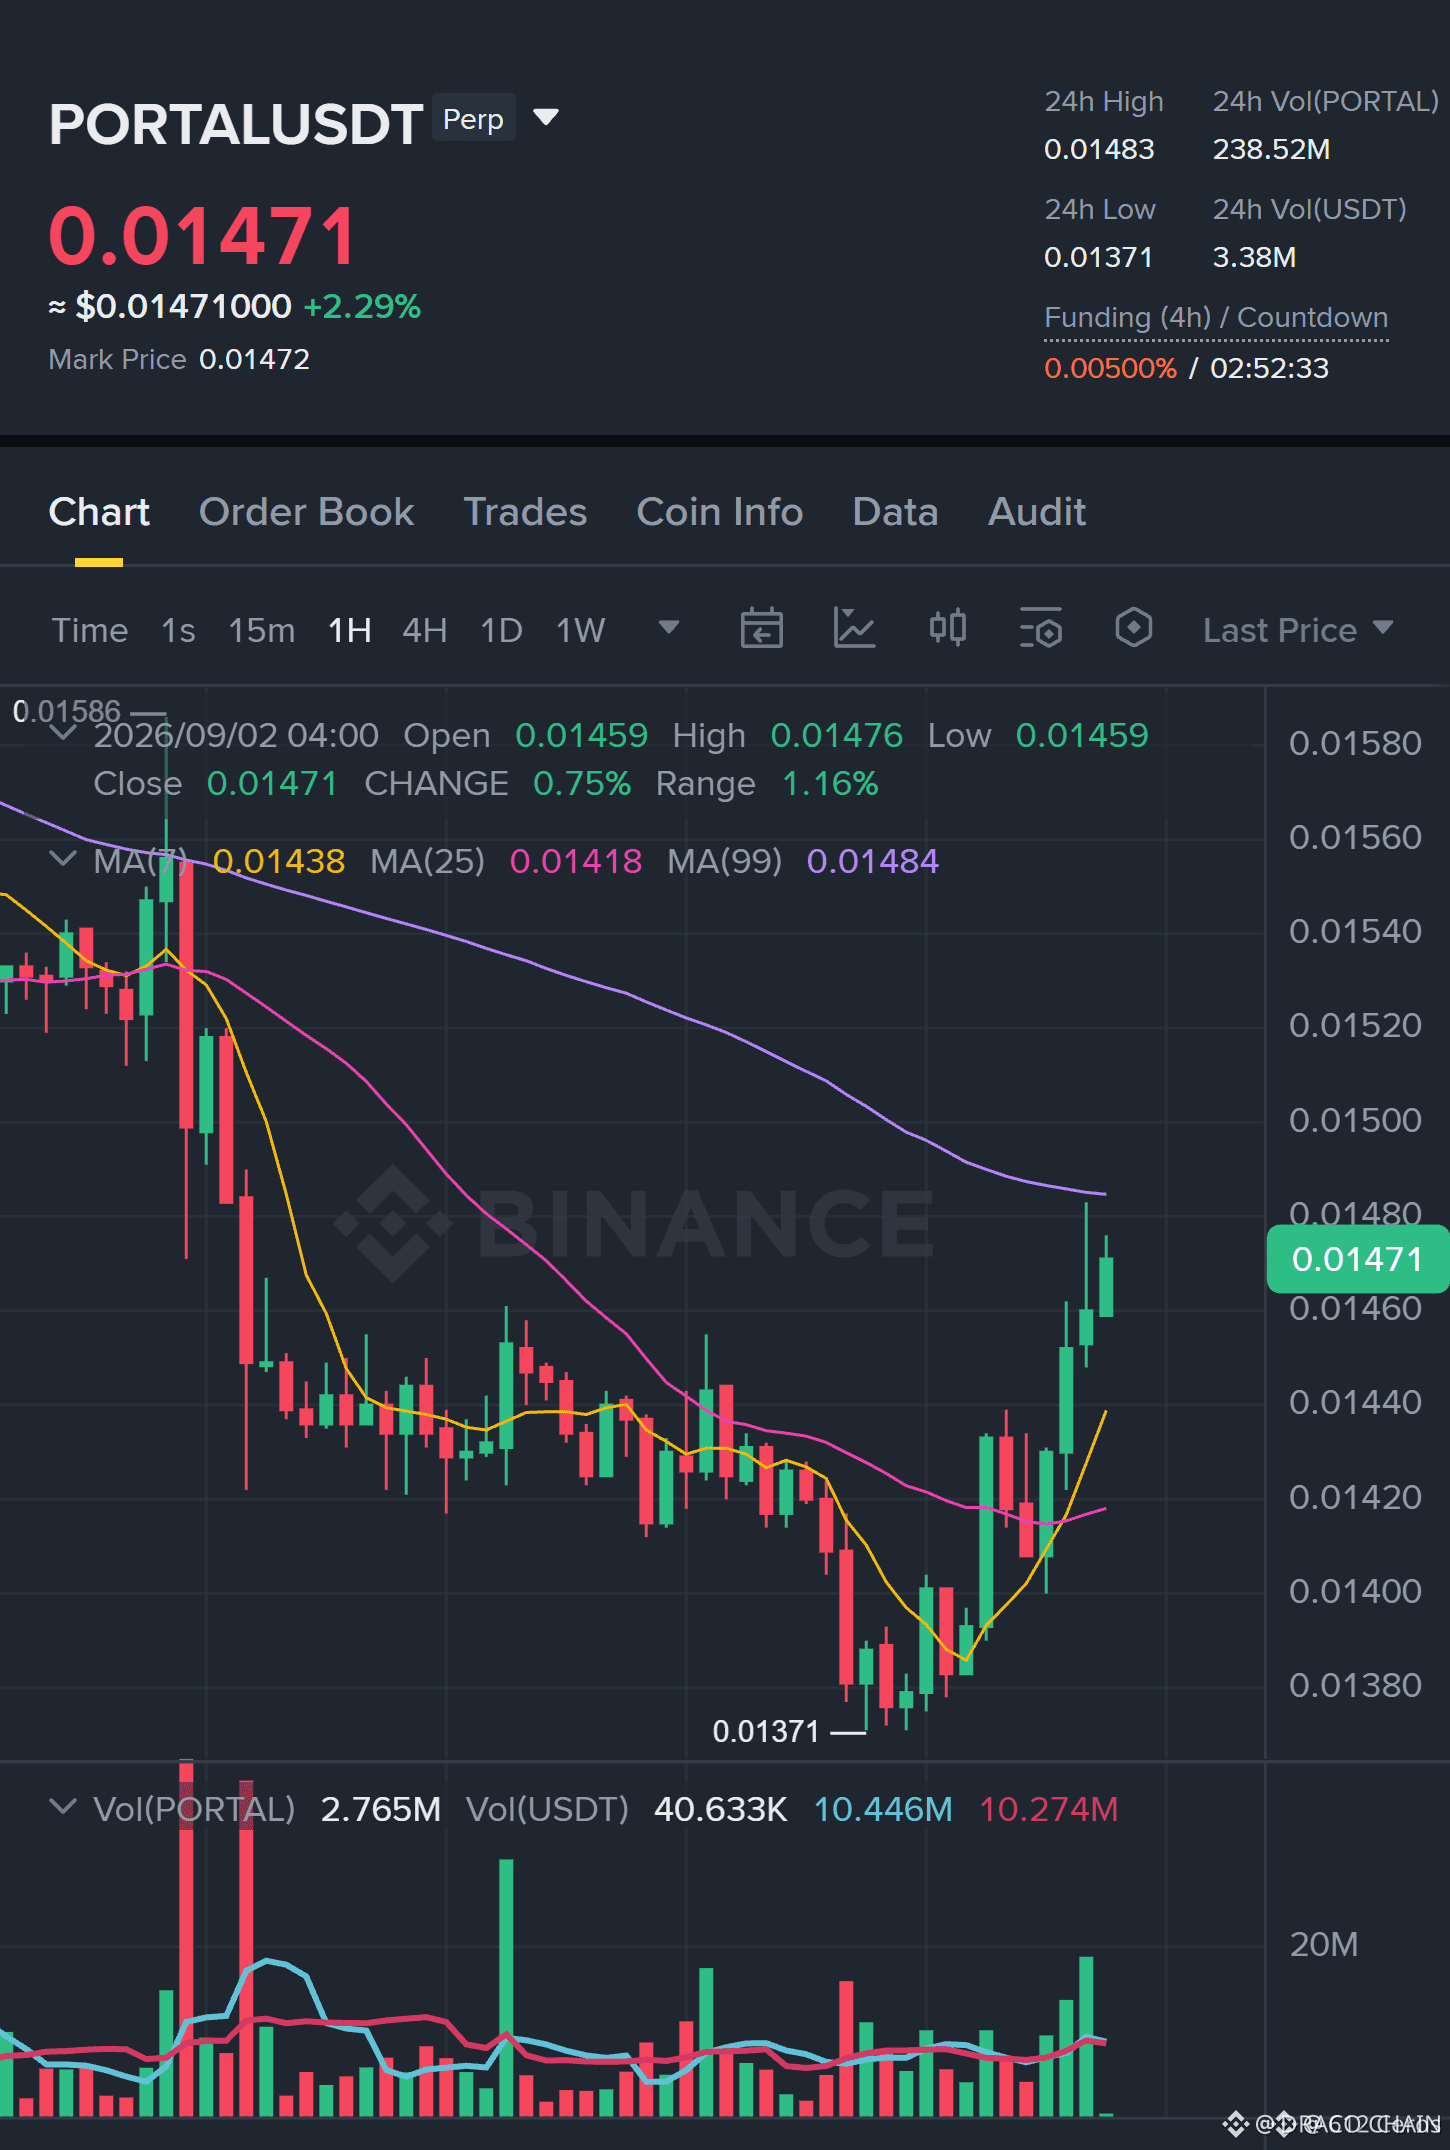This screenshot has width=1450, height=2150.
Task: Open chart display settings icon
Action: 1041,629
